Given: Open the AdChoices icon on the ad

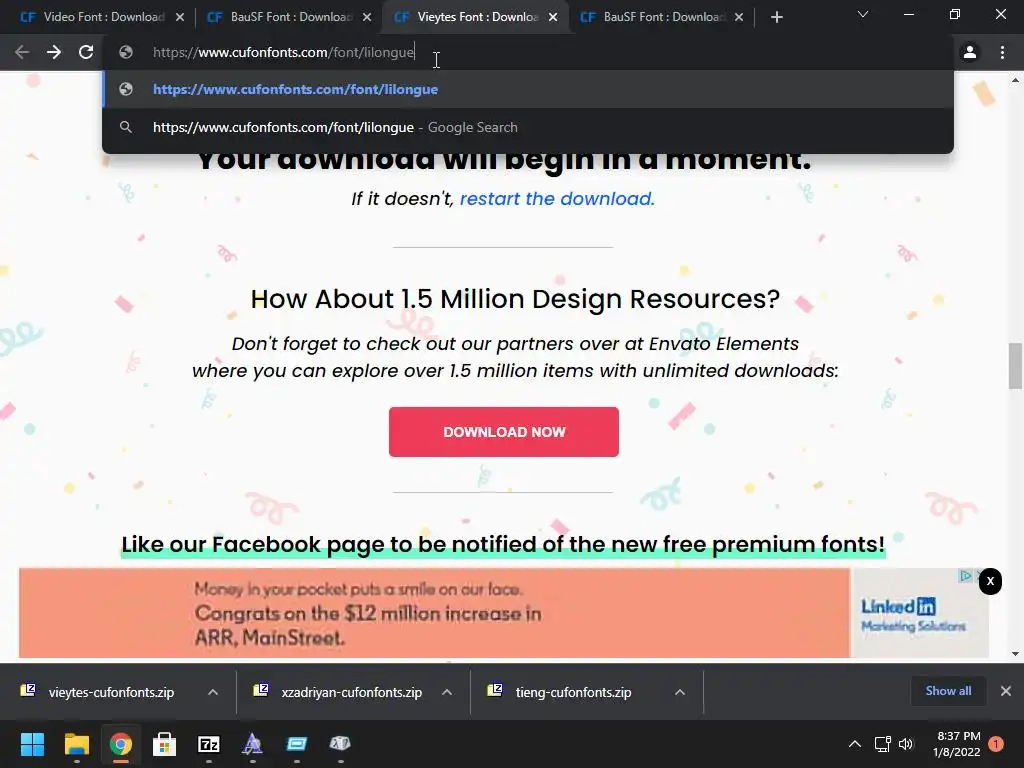Looking at the screenshot, I should pyautogui.click(x=965, y=576).
